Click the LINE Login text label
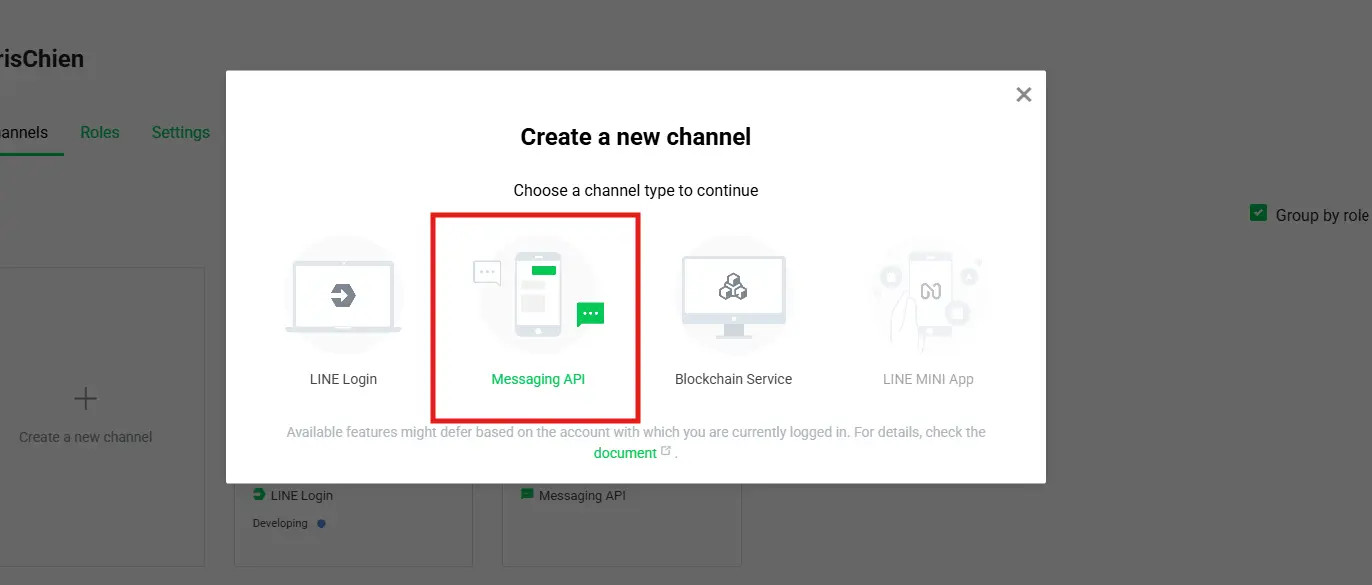The width and height of the screenshot is (1372, 585). pos(343,379)
